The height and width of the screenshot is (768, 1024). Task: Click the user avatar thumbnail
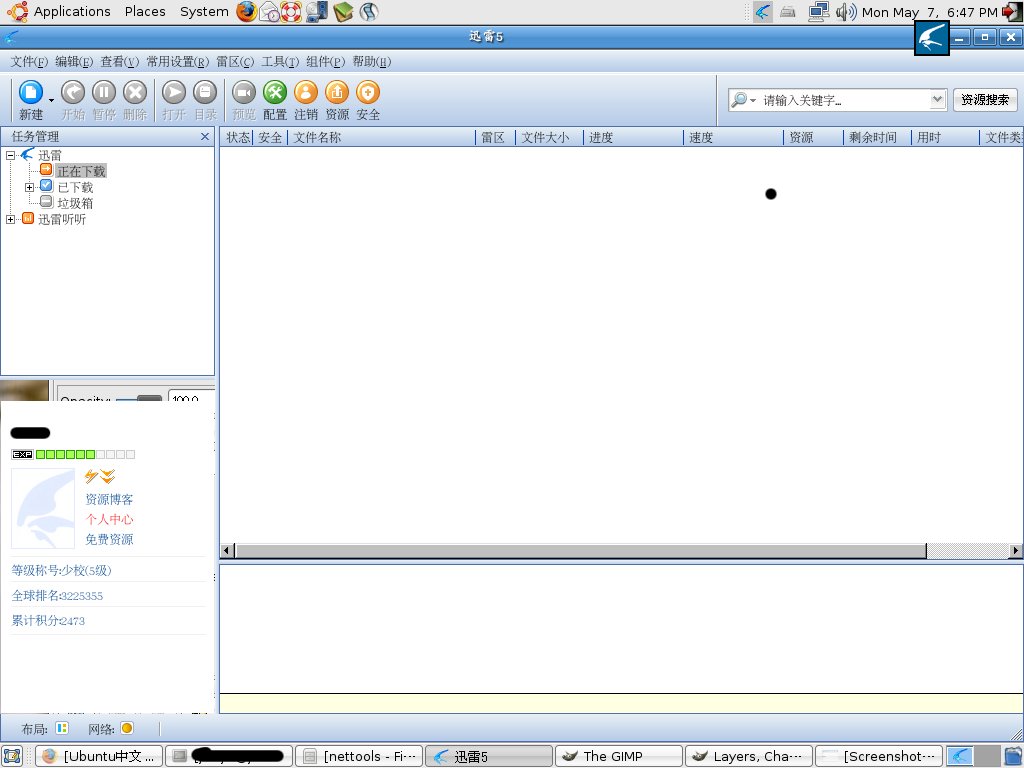coord(43,508)
